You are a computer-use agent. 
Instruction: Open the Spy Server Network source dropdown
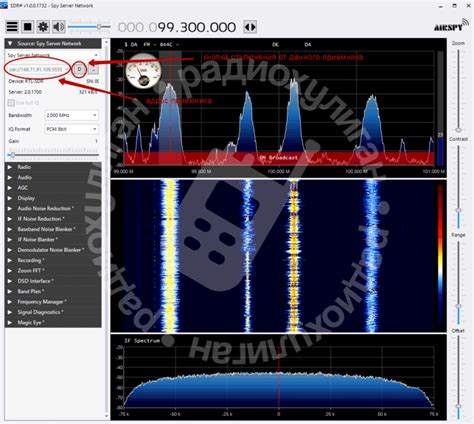53,55
